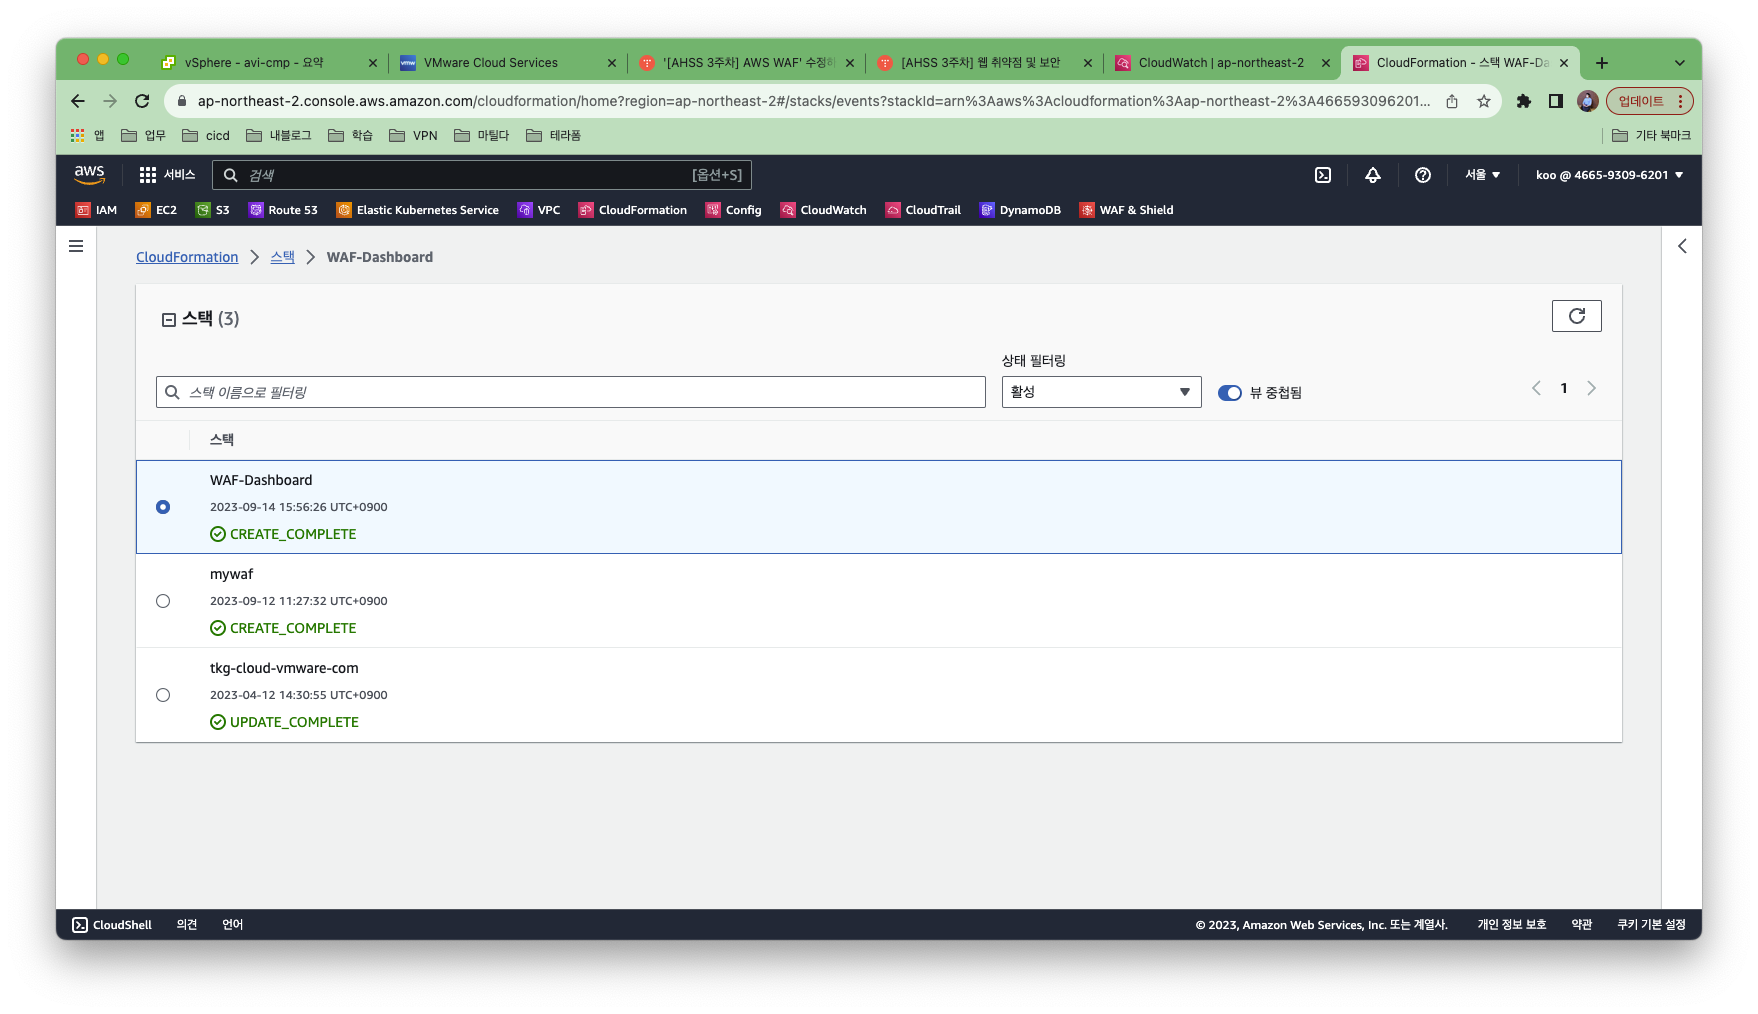Open Route 53 service shortcut
The image size is (1758, 1014).
tap(283, 210)
